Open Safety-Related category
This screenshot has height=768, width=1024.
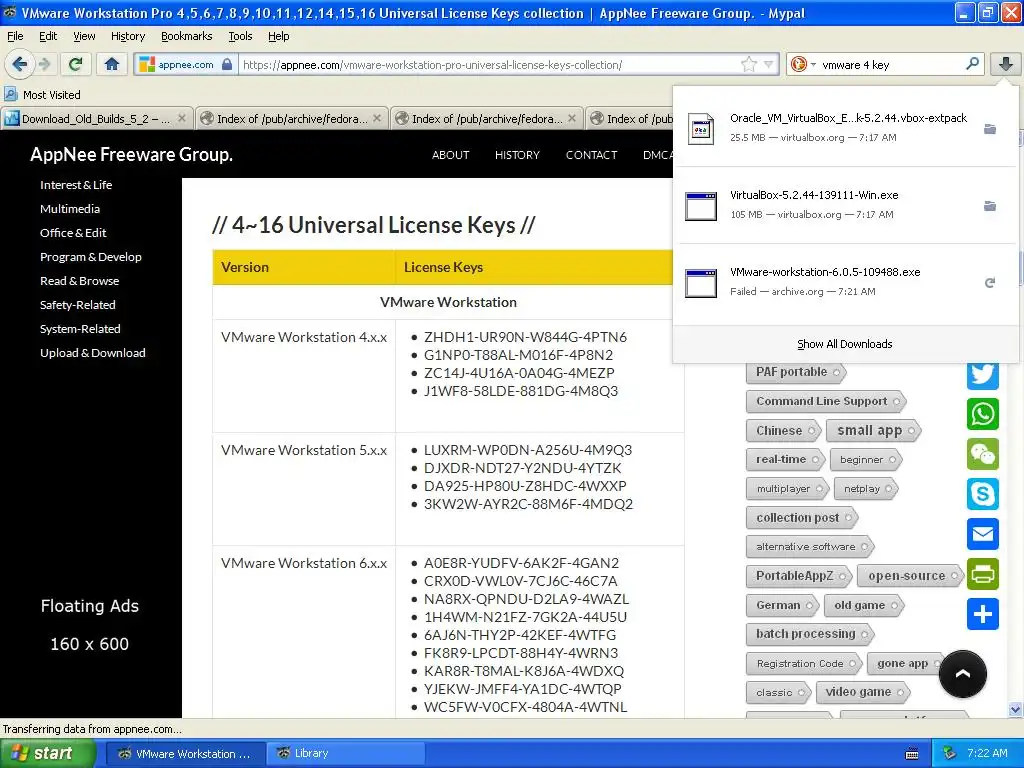pyautogui.click(x=78, y=305)
